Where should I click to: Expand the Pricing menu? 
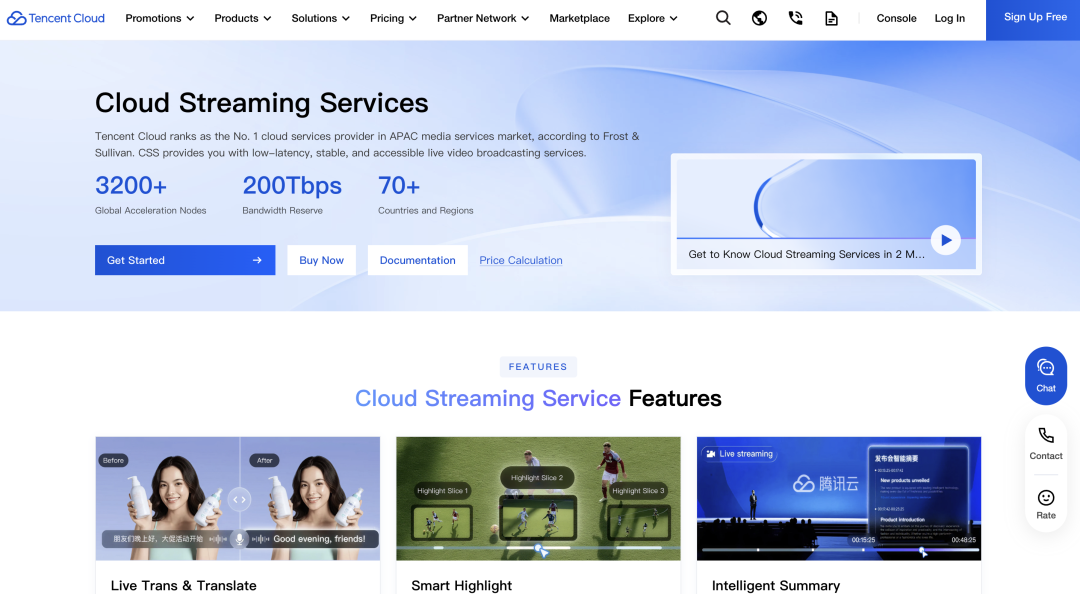click(x=393, y=18)
